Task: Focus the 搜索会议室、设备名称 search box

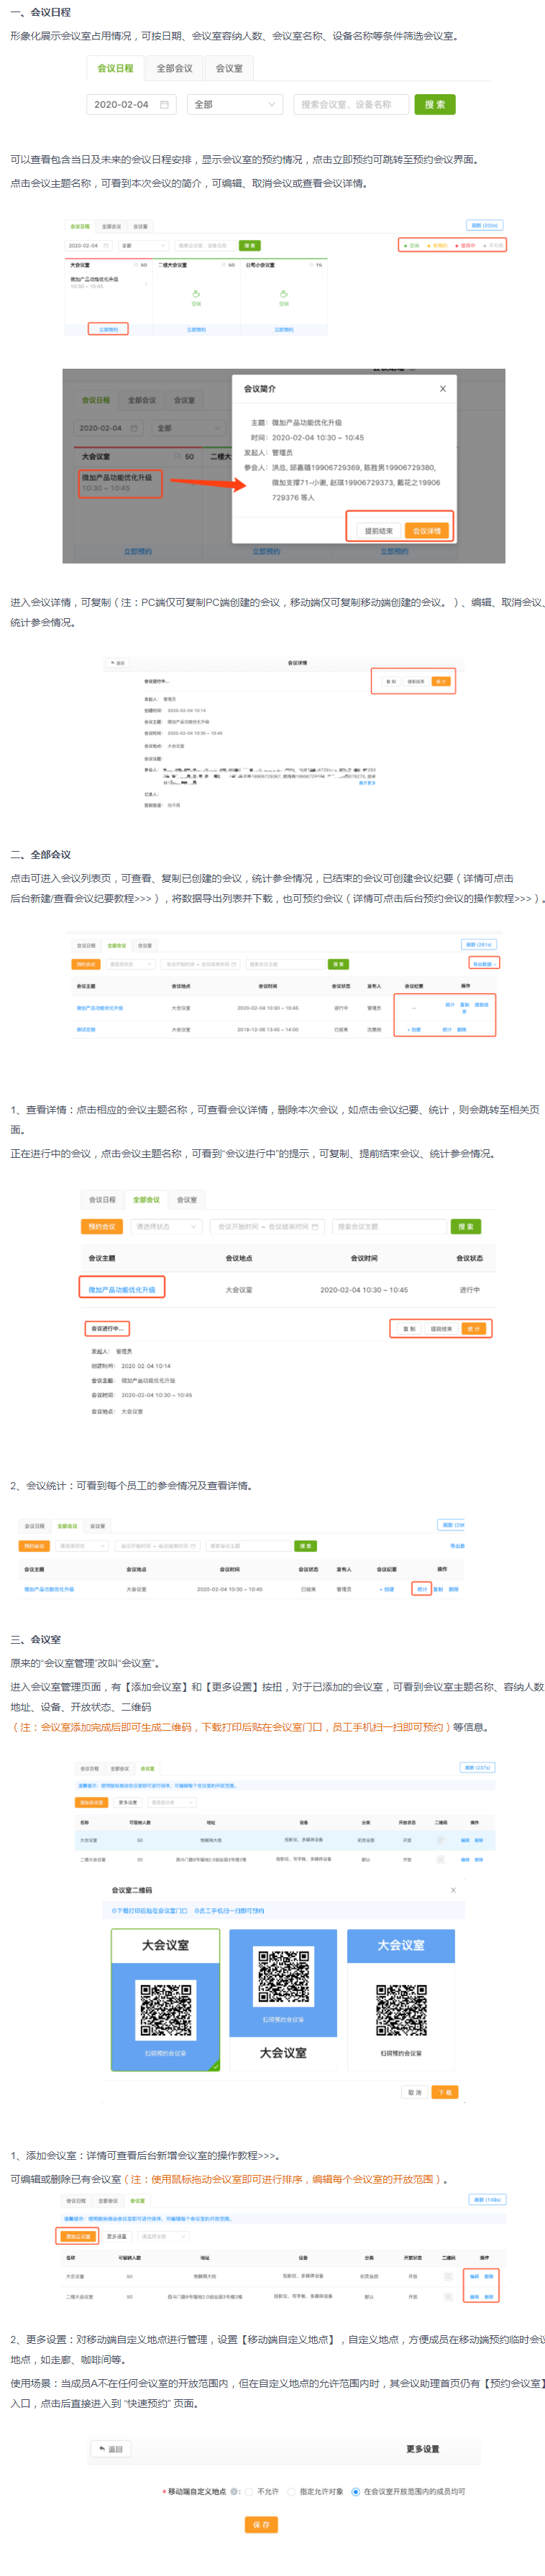Action: (351, 104)
